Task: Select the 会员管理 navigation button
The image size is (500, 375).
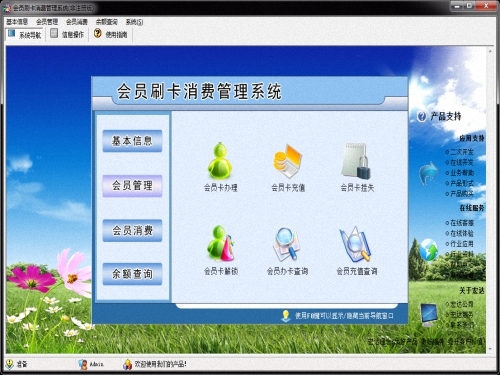Action: (x=132, y=186)
